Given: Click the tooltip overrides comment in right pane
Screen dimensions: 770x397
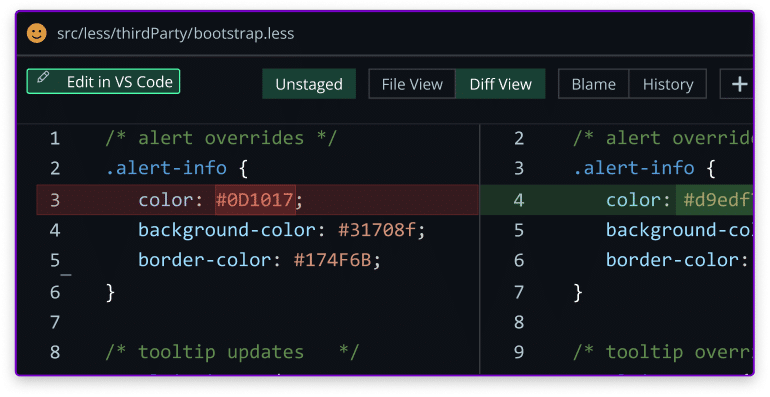Looking at the screenshot, I should (663, 352).
